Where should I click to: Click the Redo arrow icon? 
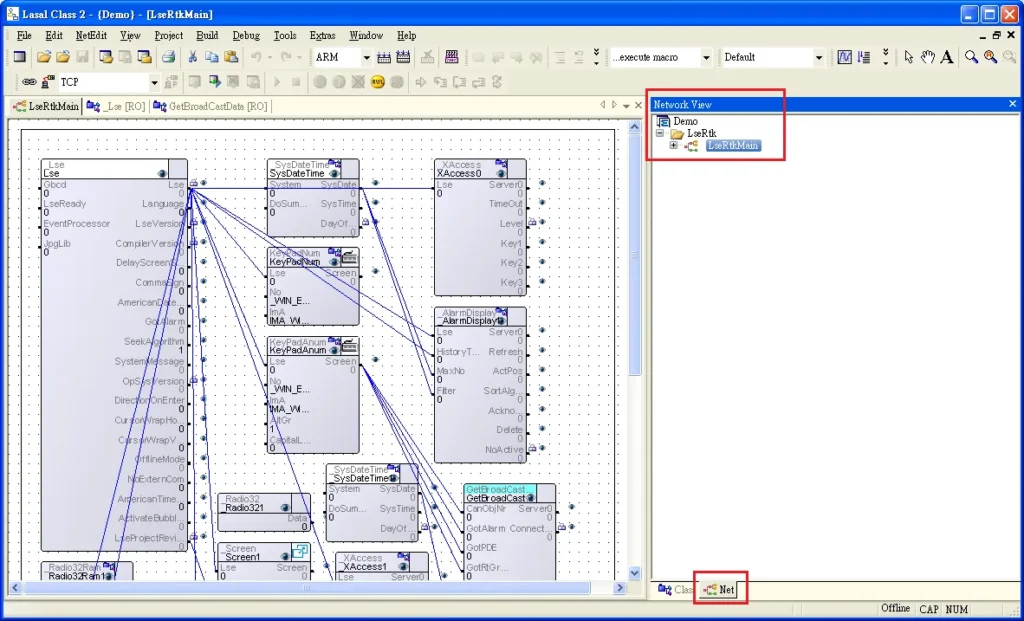point(286,57)
